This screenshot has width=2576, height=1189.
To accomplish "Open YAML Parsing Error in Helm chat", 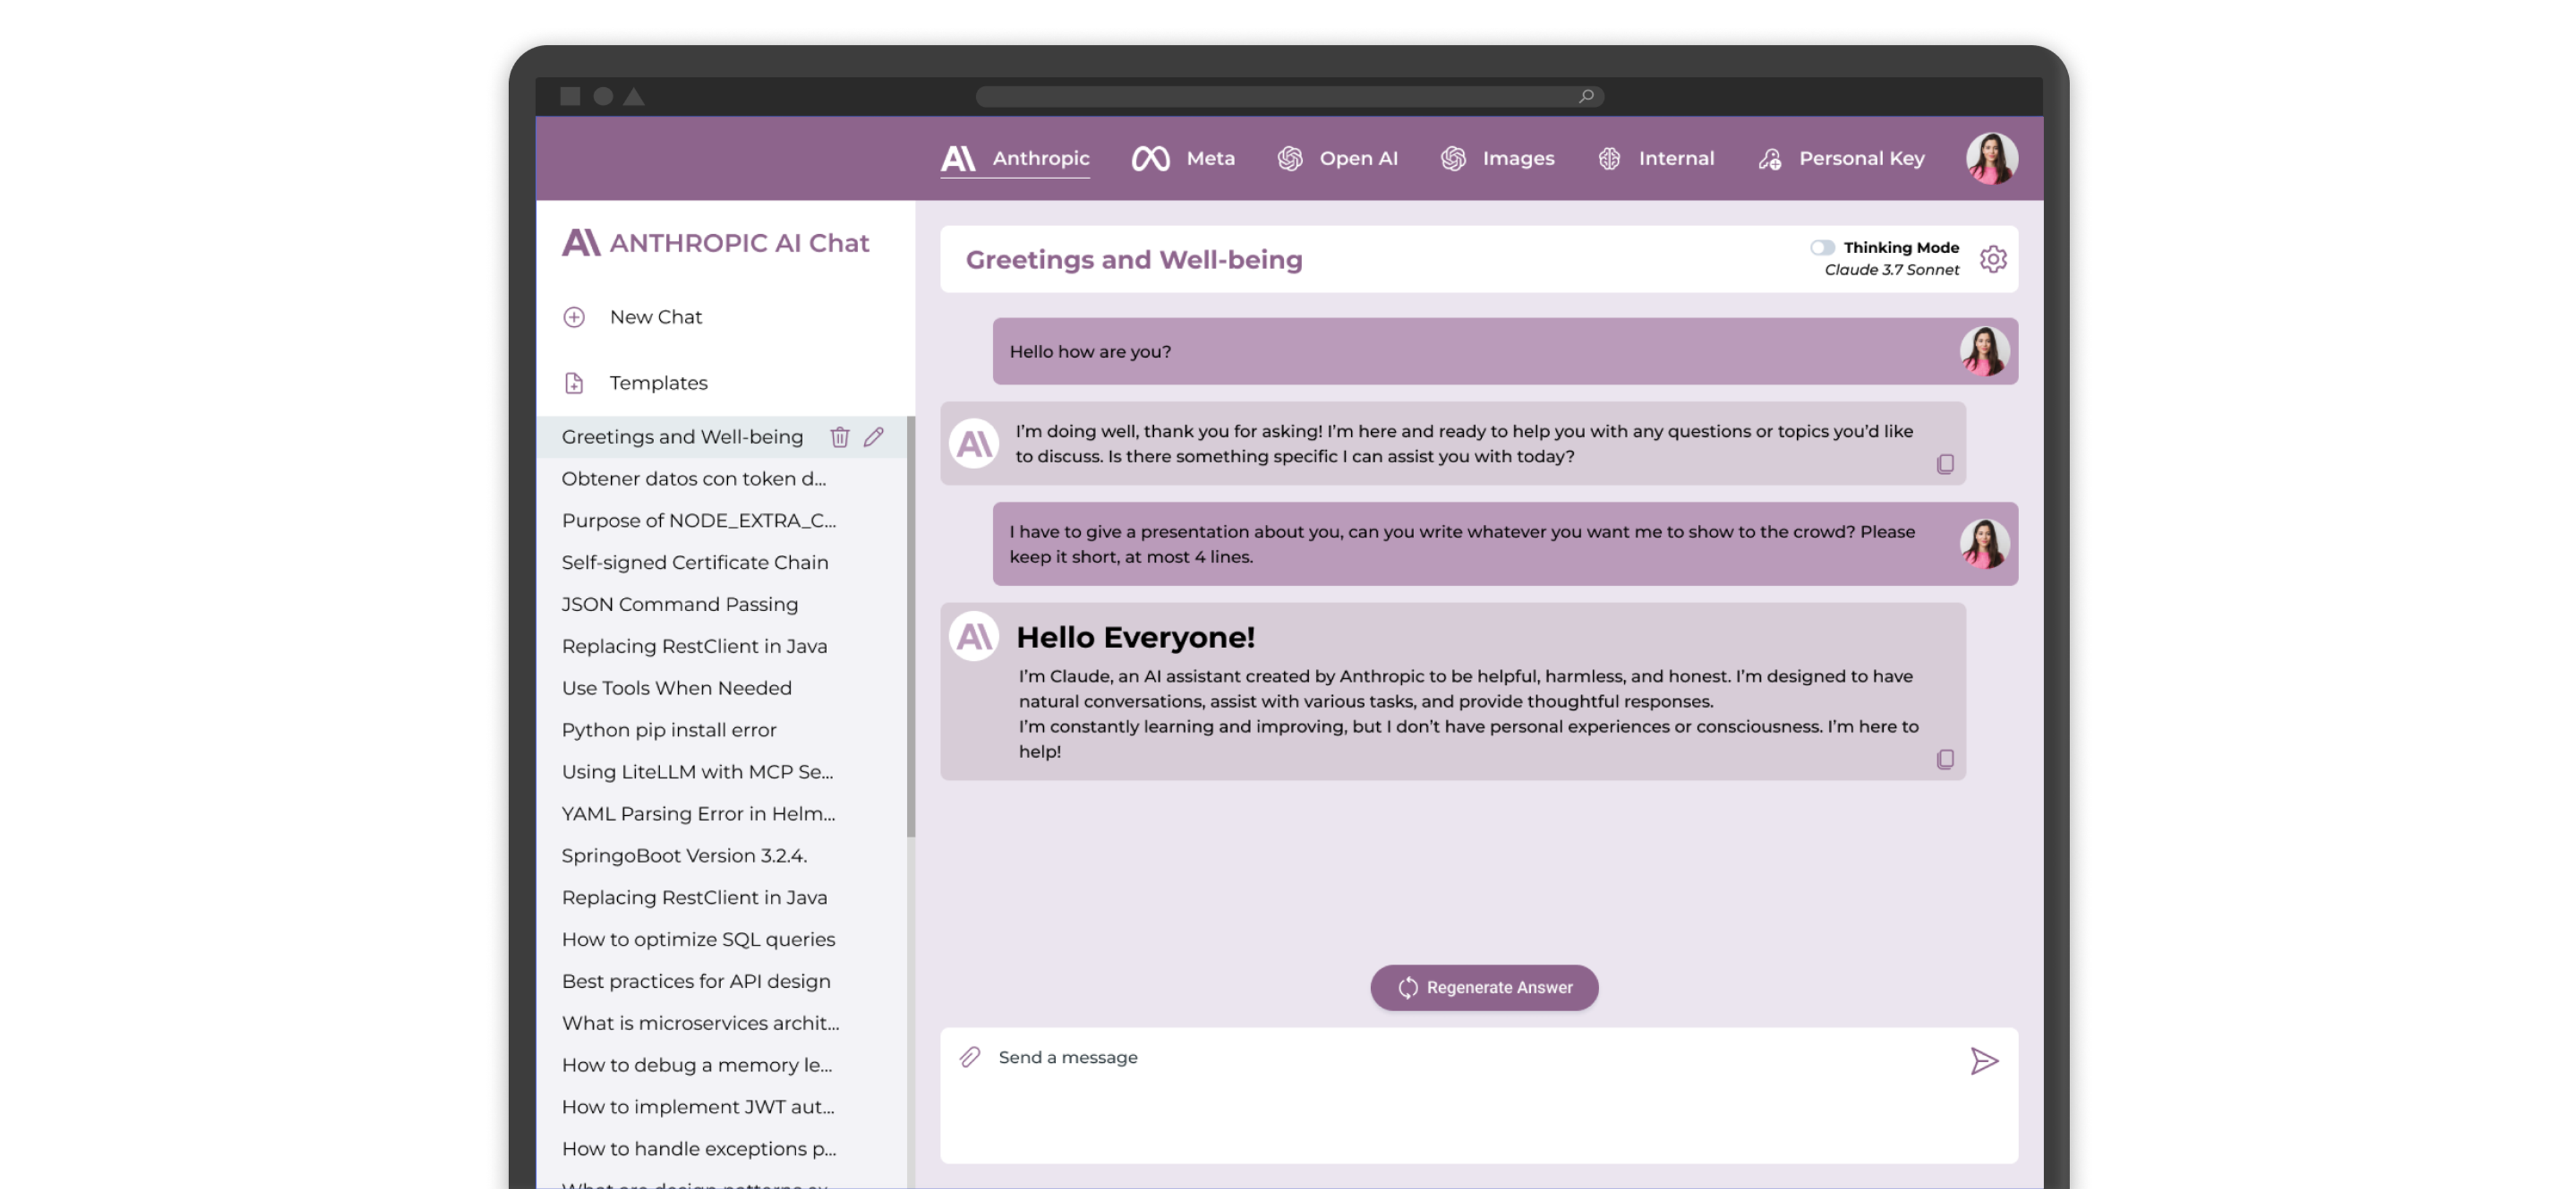I will click(x=698, y=814).
